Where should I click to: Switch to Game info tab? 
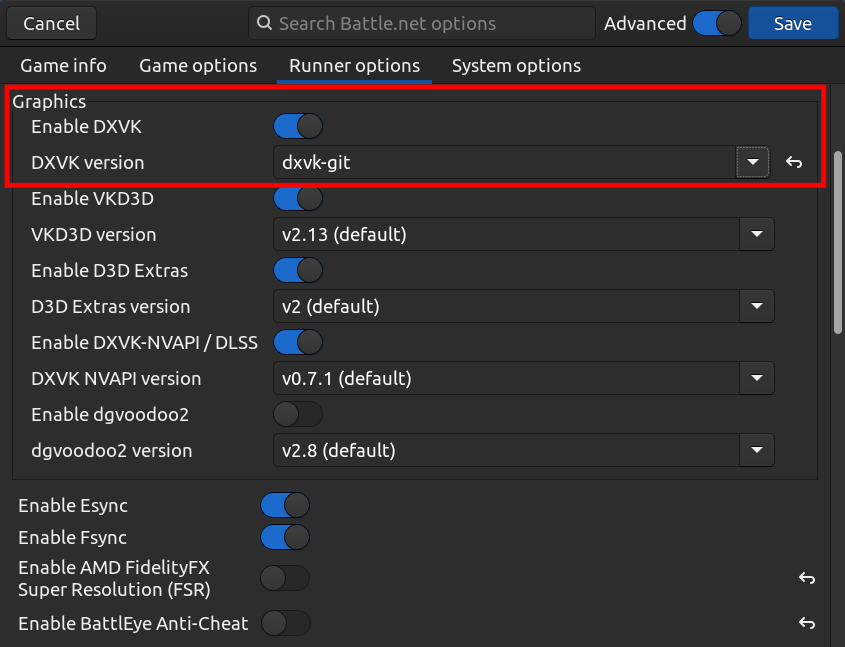[x=63, y=66]
